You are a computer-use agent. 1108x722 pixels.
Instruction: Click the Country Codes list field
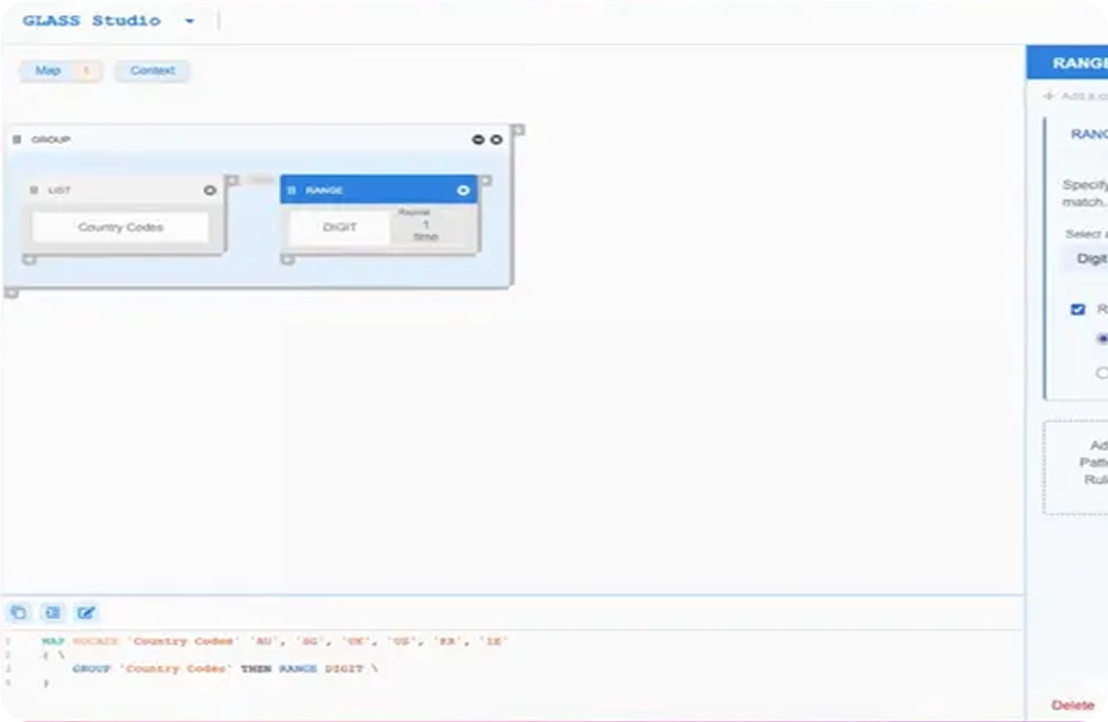coord(120,228)
